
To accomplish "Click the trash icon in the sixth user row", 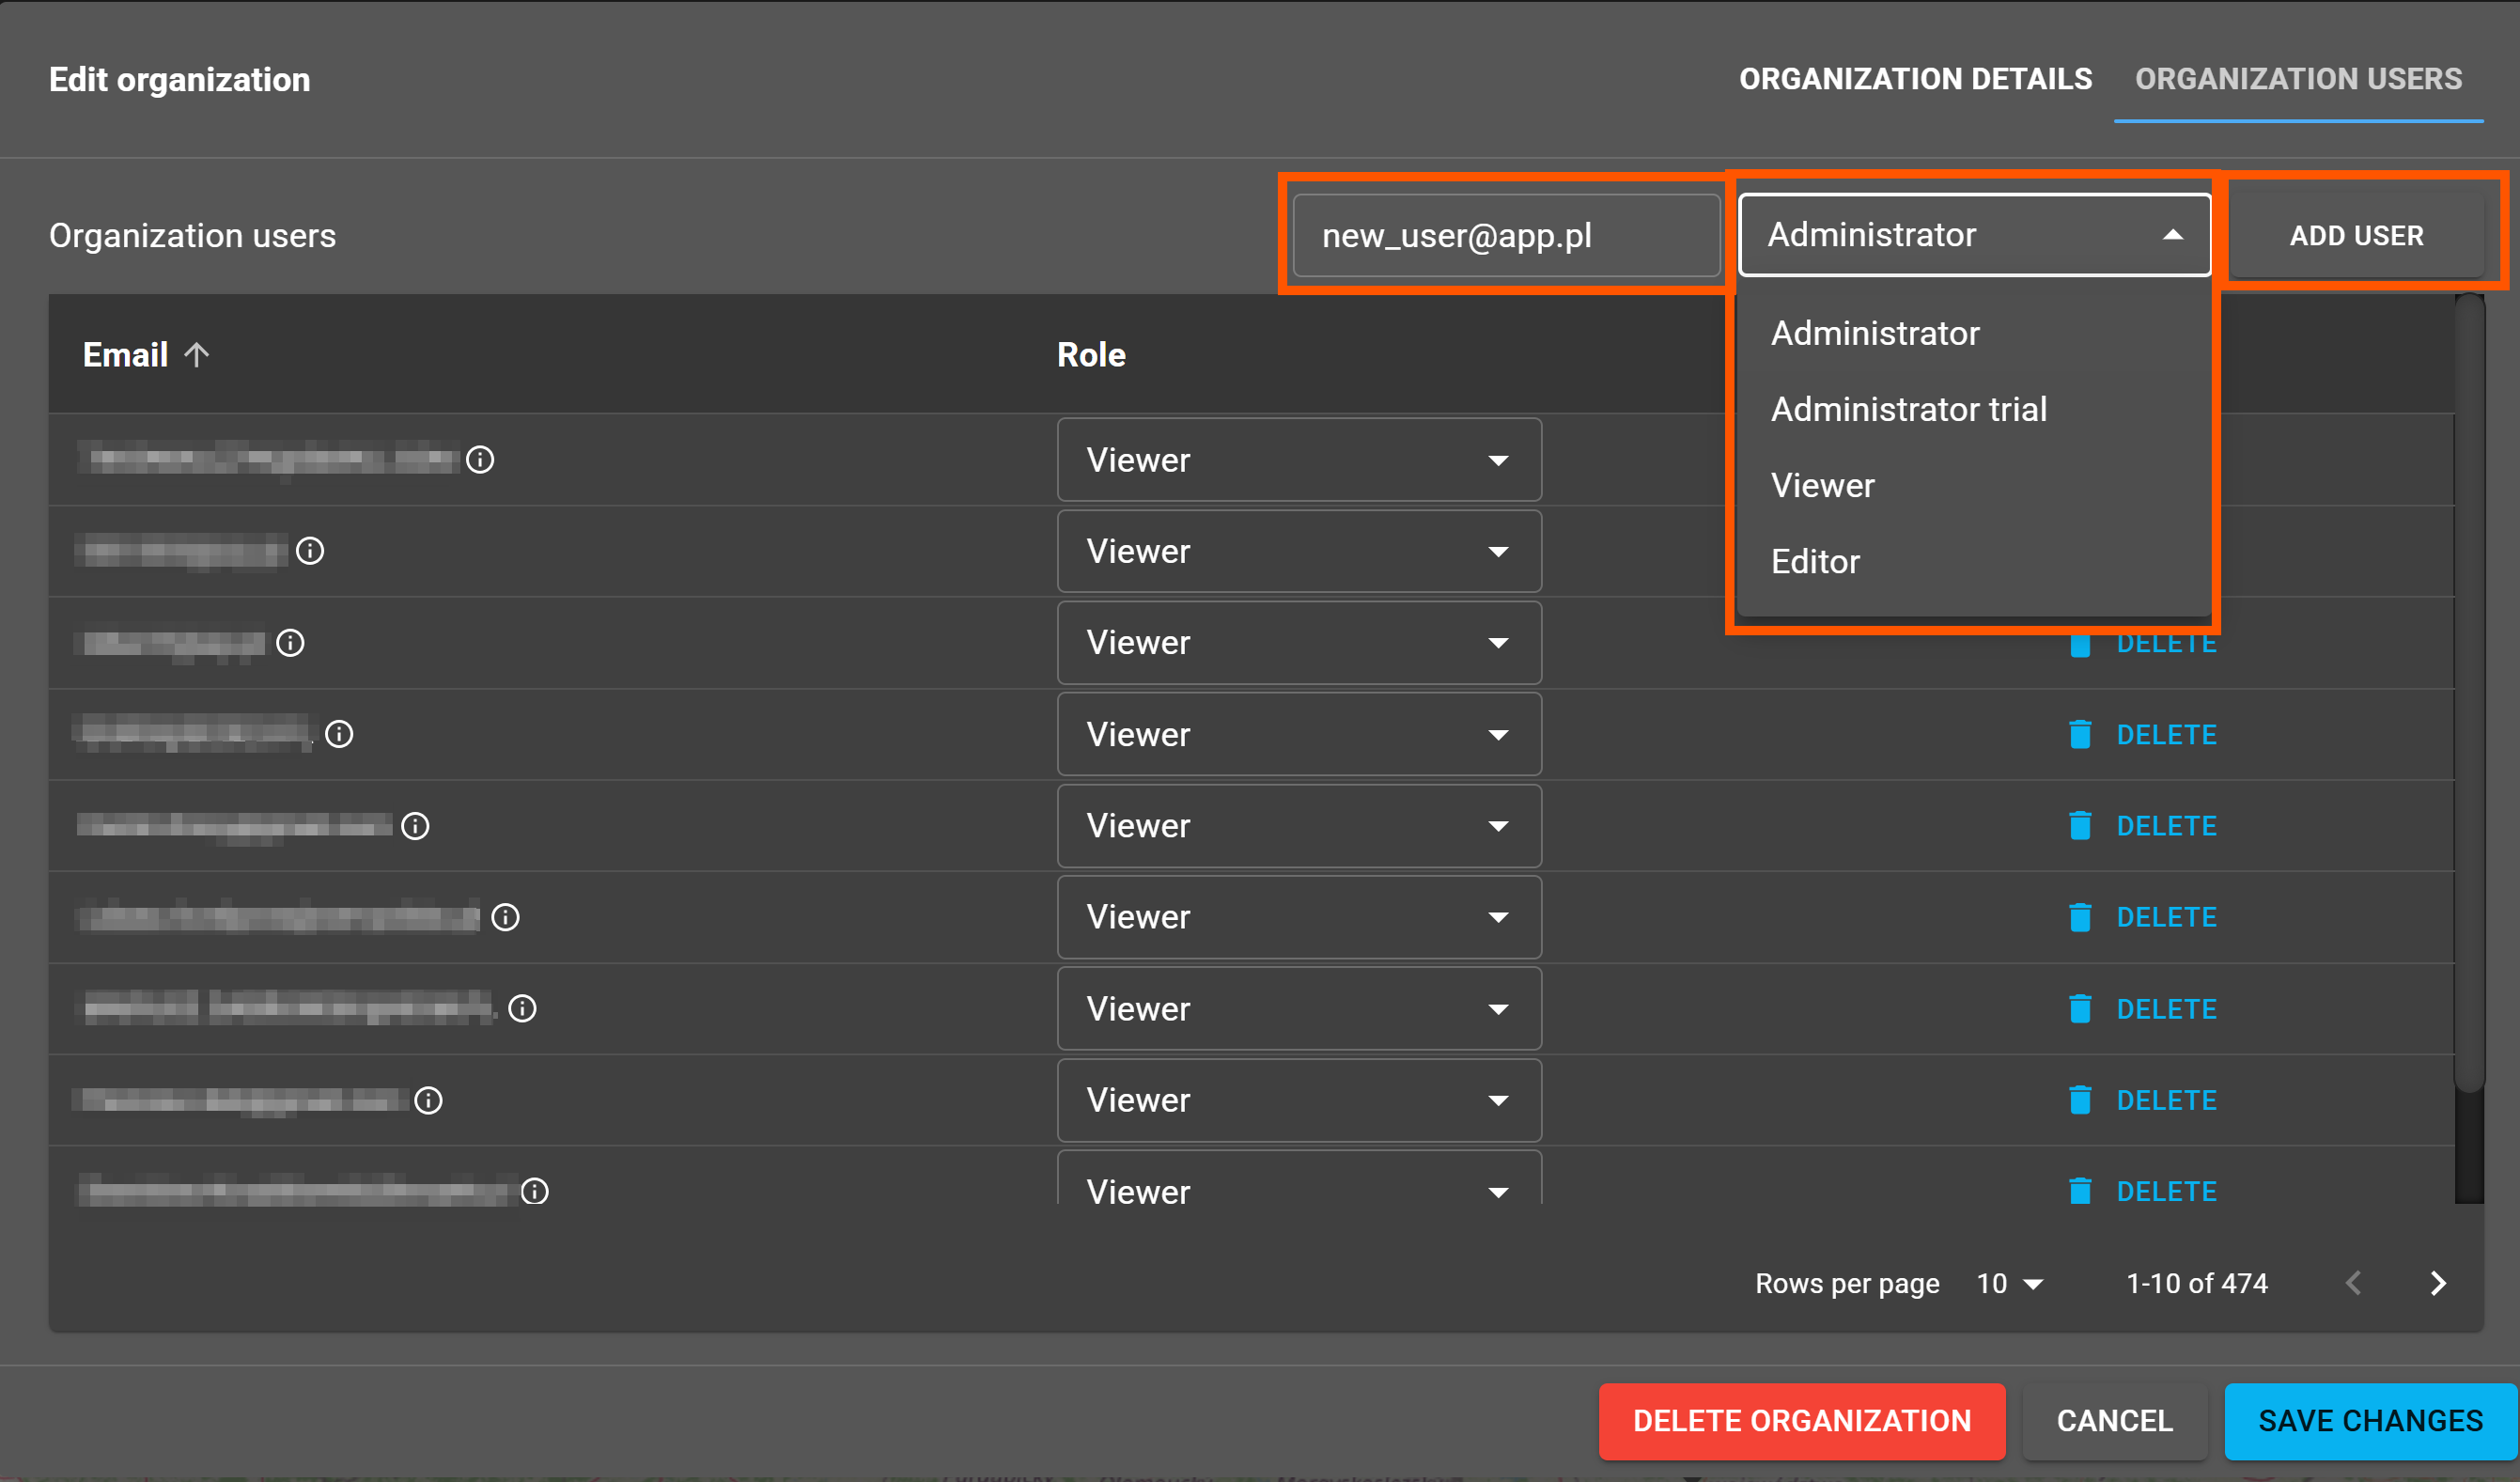I will tap(2080, 917).
